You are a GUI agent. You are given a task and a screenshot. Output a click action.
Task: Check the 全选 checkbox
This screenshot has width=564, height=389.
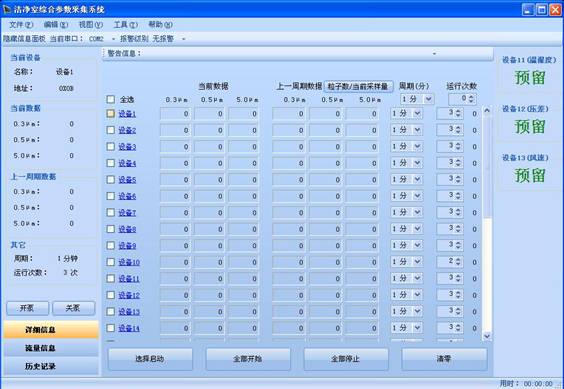pyautogui.click(x=111, y=99)
